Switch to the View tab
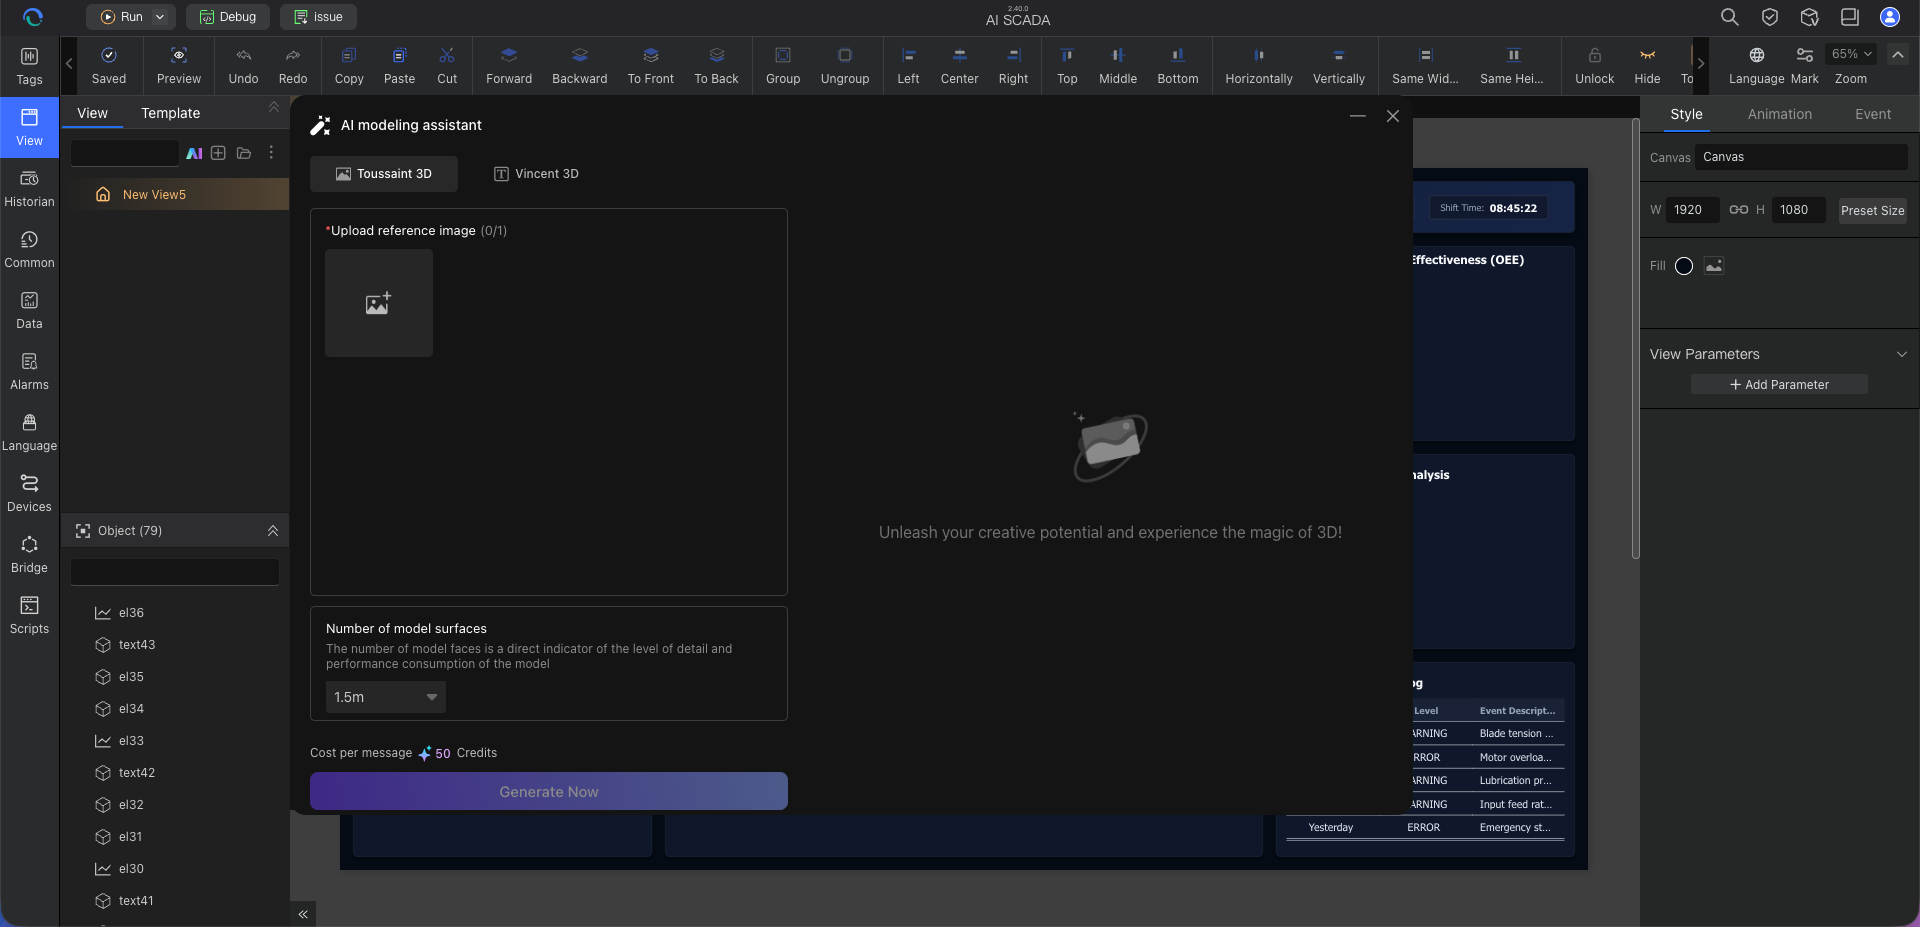The width and height of the screenshot is (1920, 927). pos(92,113)
